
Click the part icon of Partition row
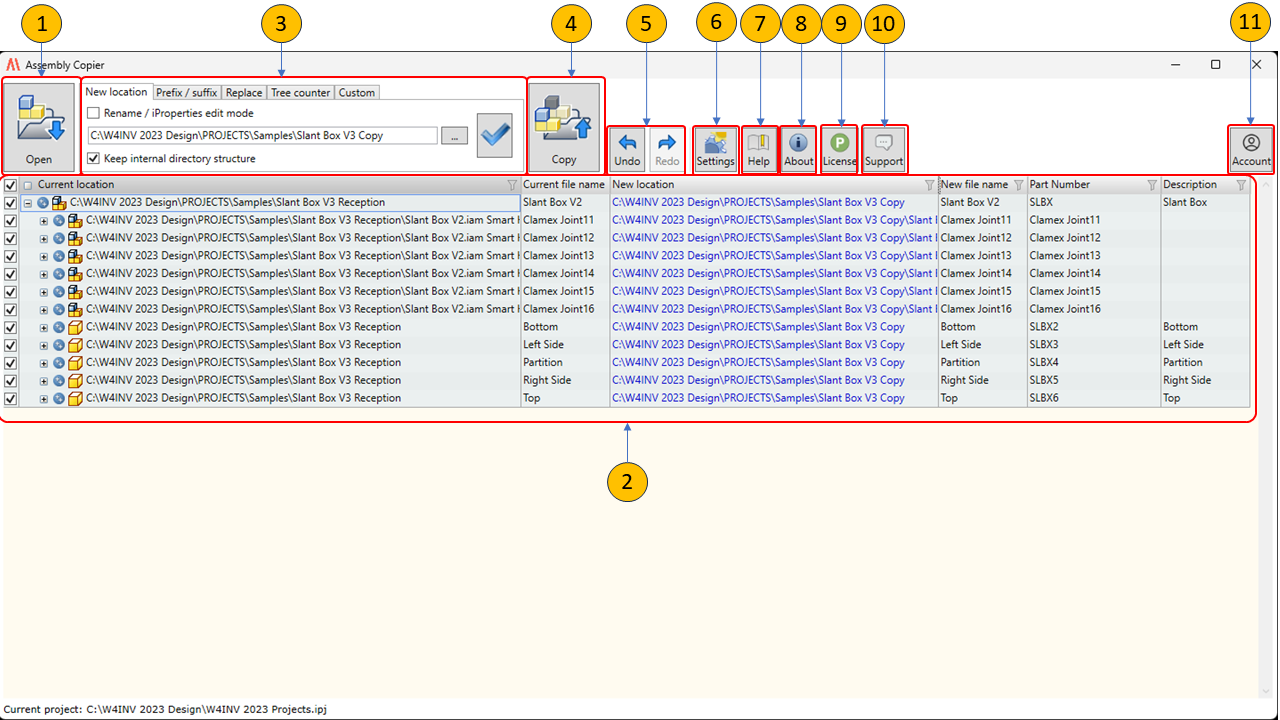coord(75,363)
